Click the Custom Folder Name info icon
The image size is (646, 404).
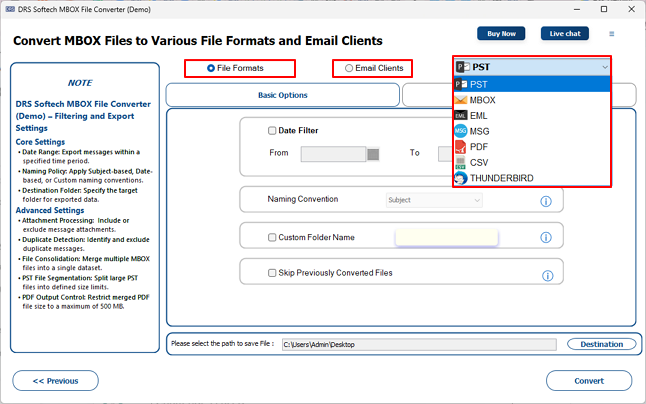click(546, 237)
